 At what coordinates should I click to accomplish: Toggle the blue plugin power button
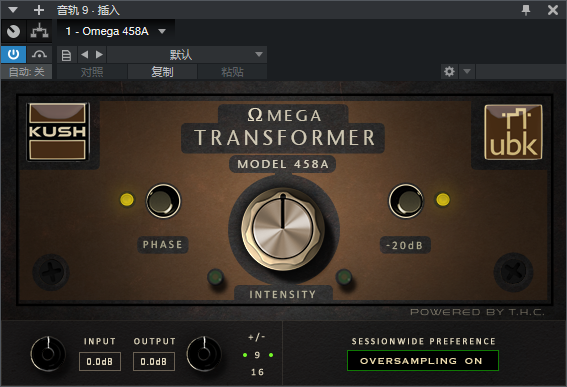(x=13, y=55)
